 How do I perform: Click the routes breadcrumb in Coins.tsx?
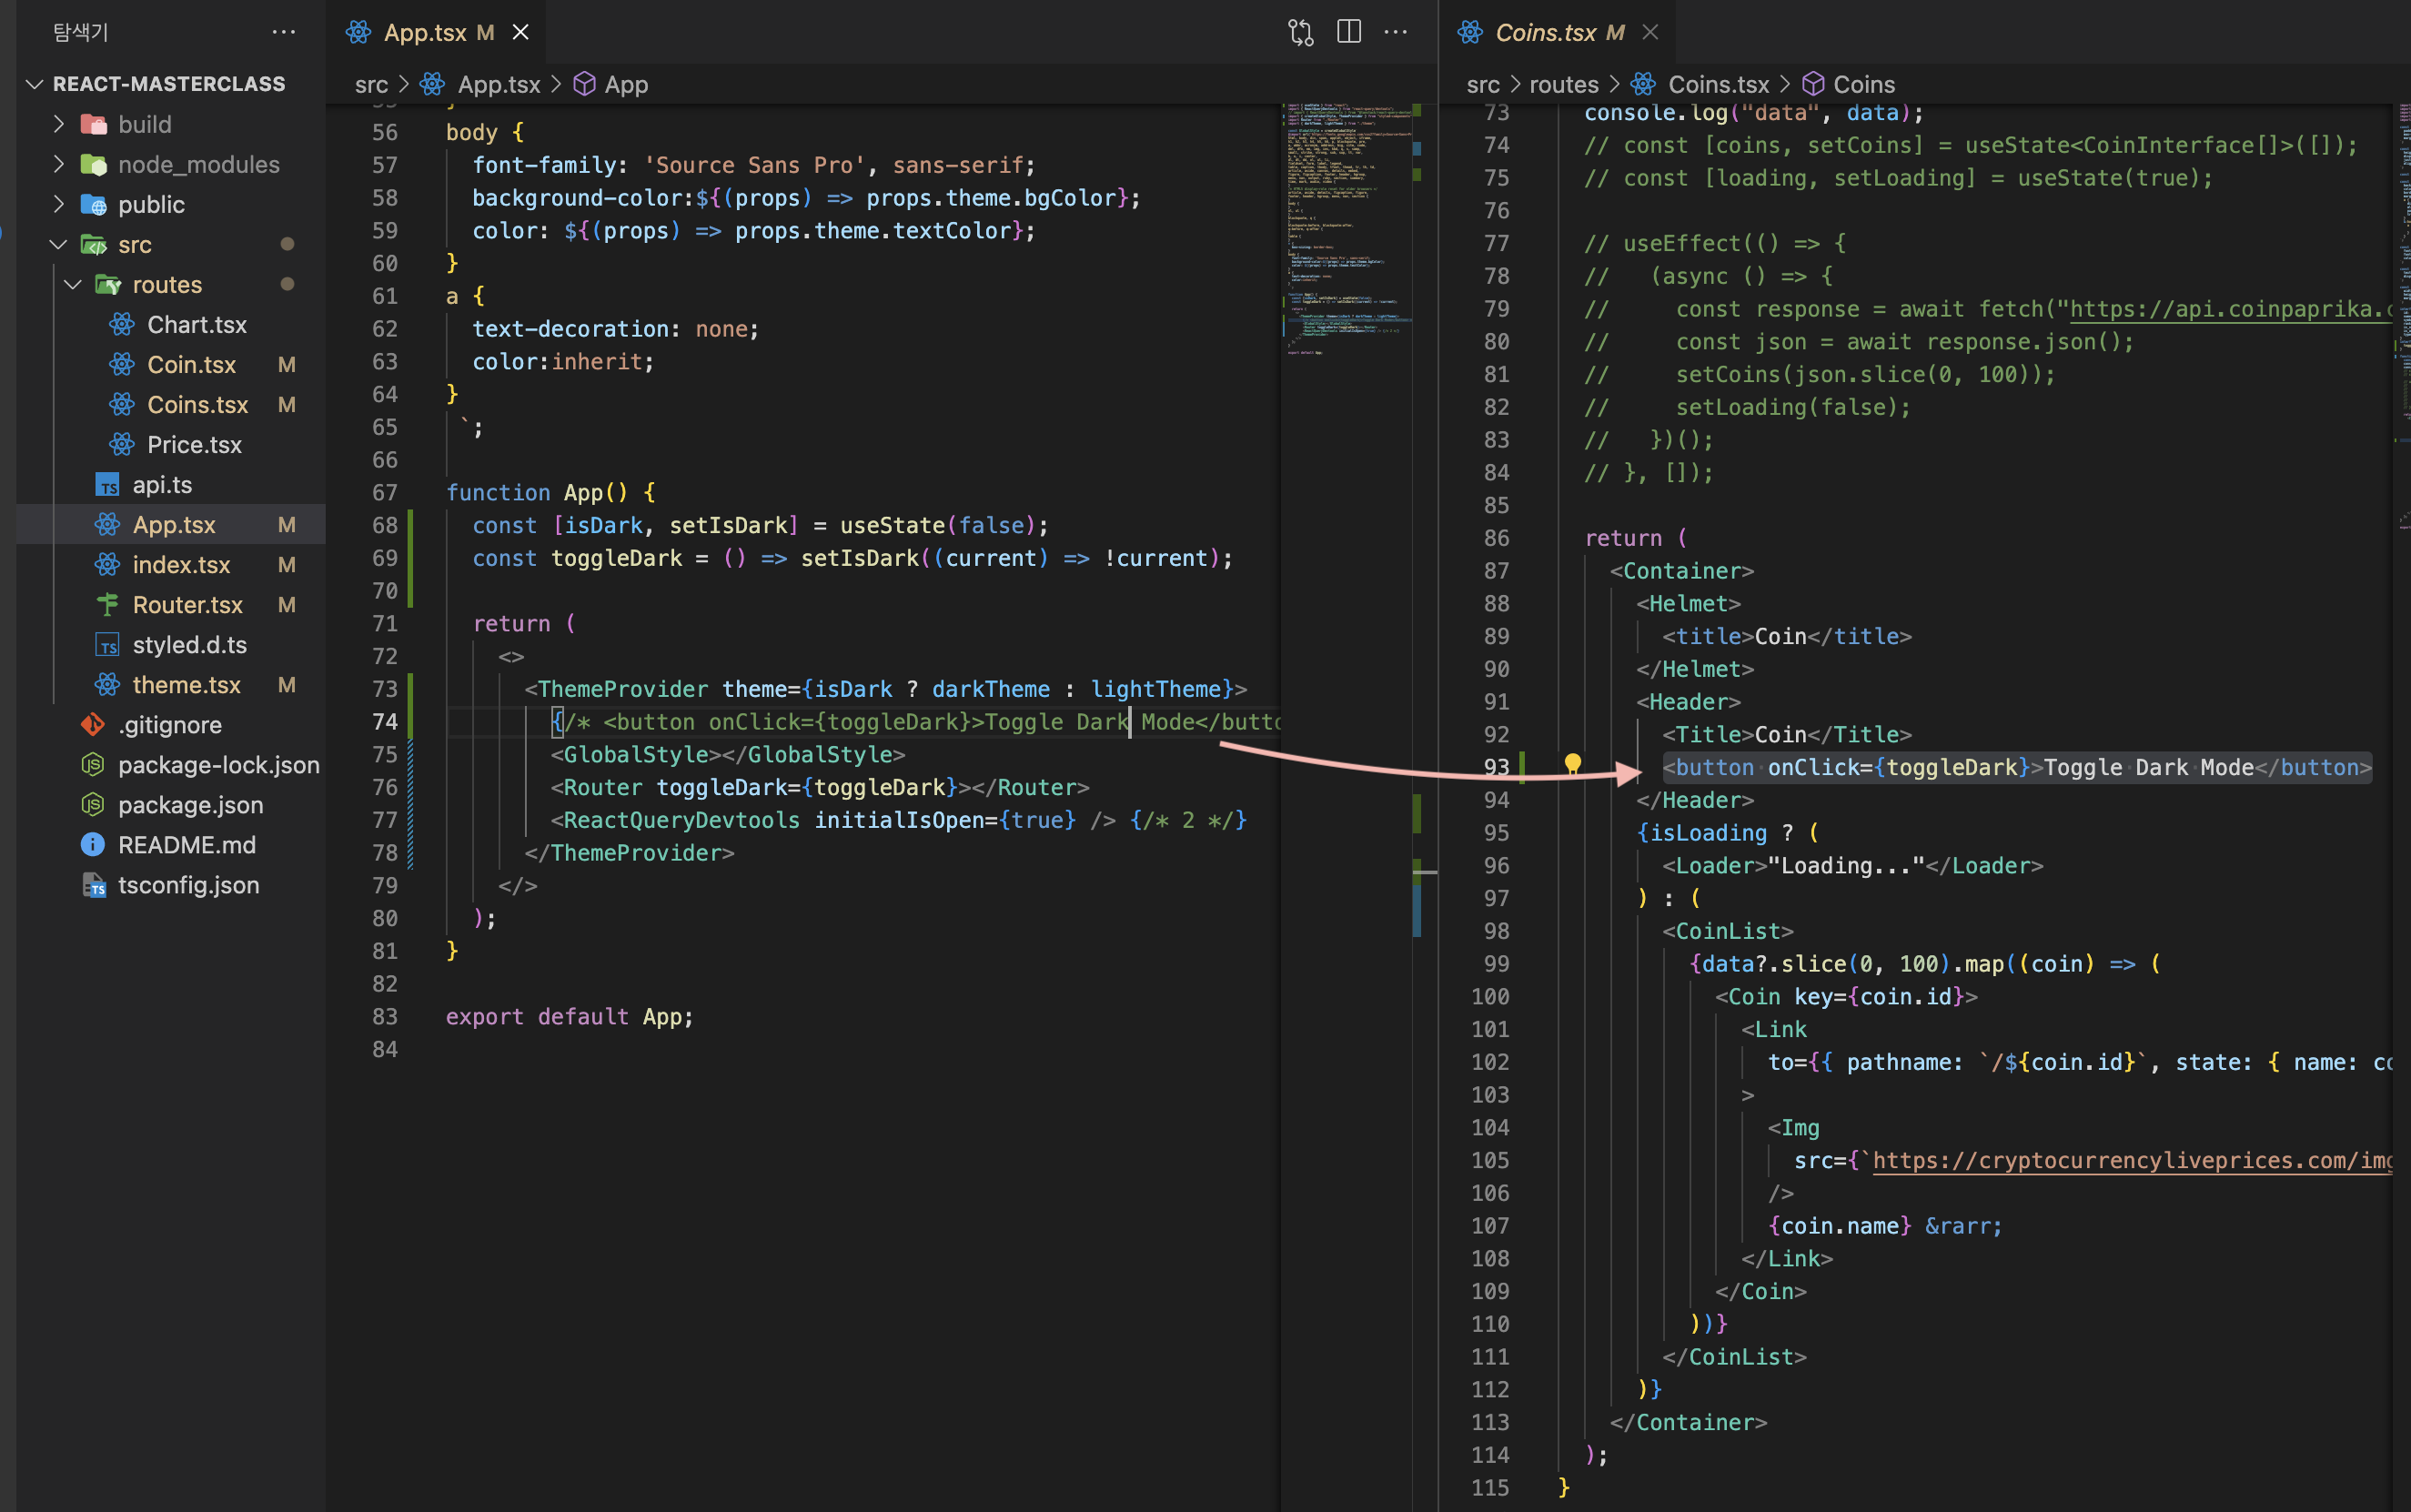[x=1563, y=85]
